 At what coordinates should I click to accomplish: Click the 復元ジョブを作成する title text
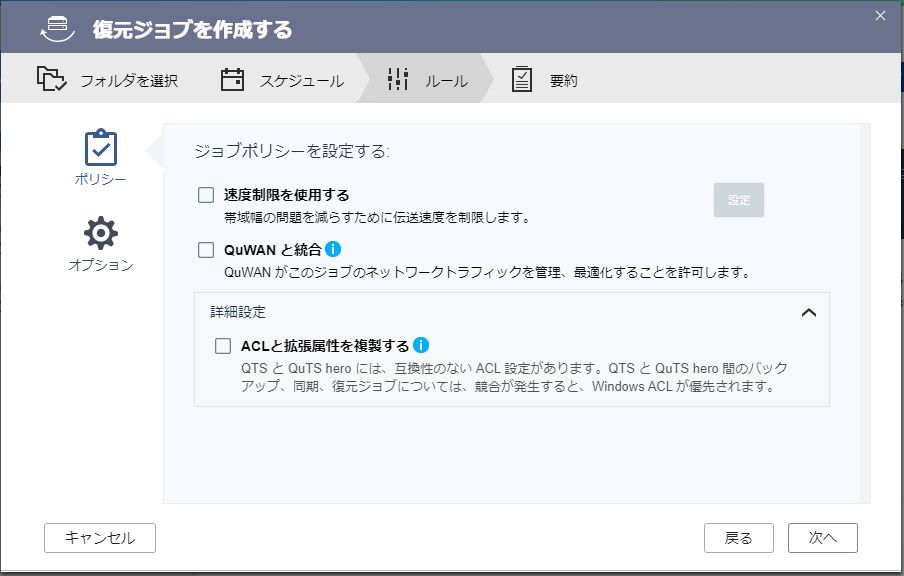click(x=193, y=29)
